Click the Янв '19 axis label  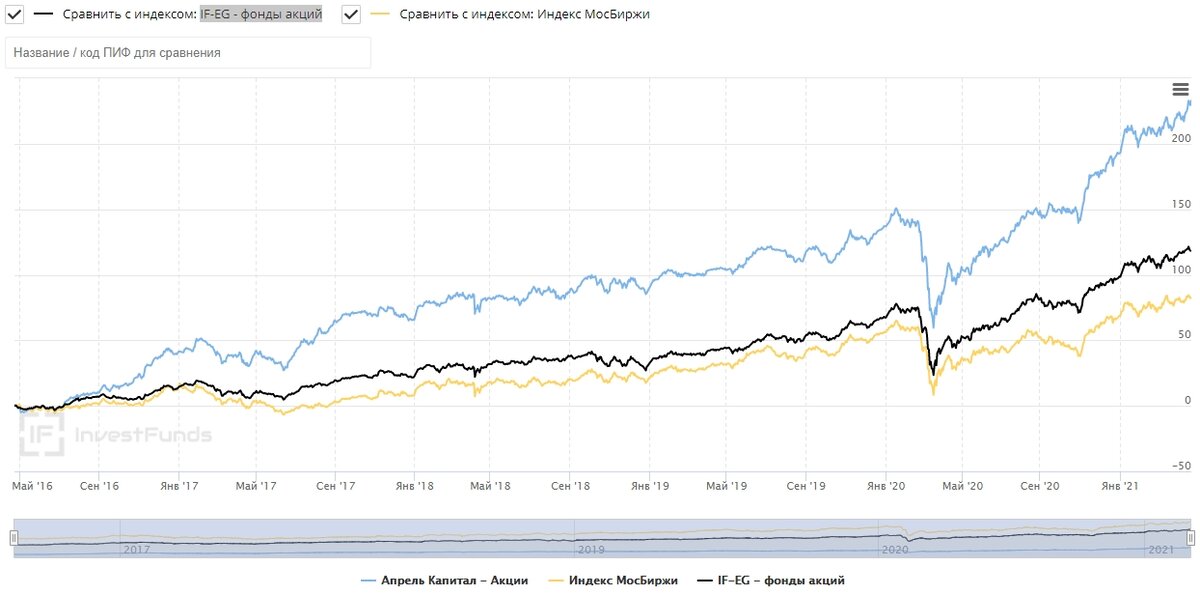(650, 485)
